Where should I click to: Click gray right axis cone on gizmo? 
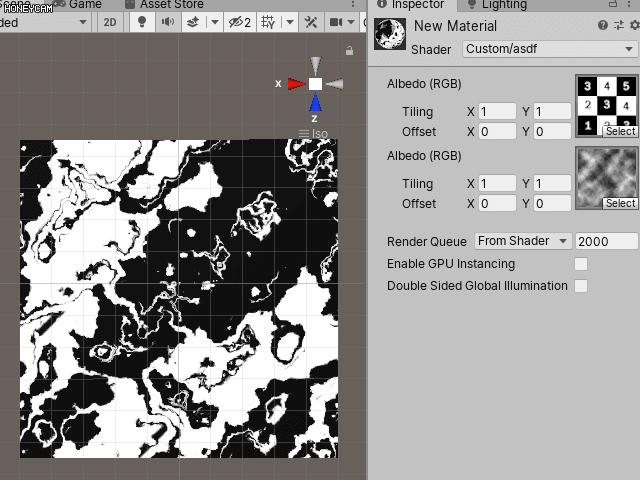point(334,84)
